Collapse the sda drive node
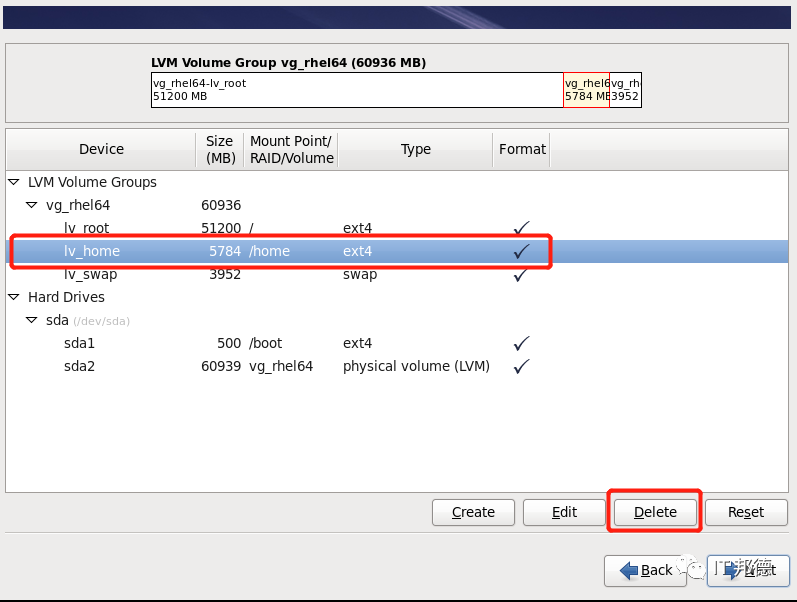 pyautogui.click(x=32, y=320)
